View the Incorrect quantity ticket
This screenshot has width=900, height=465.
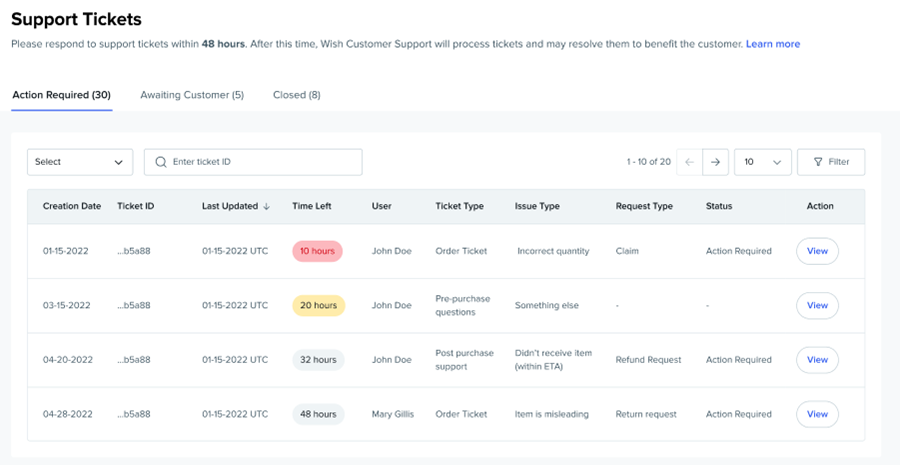(x=817, y=251)
